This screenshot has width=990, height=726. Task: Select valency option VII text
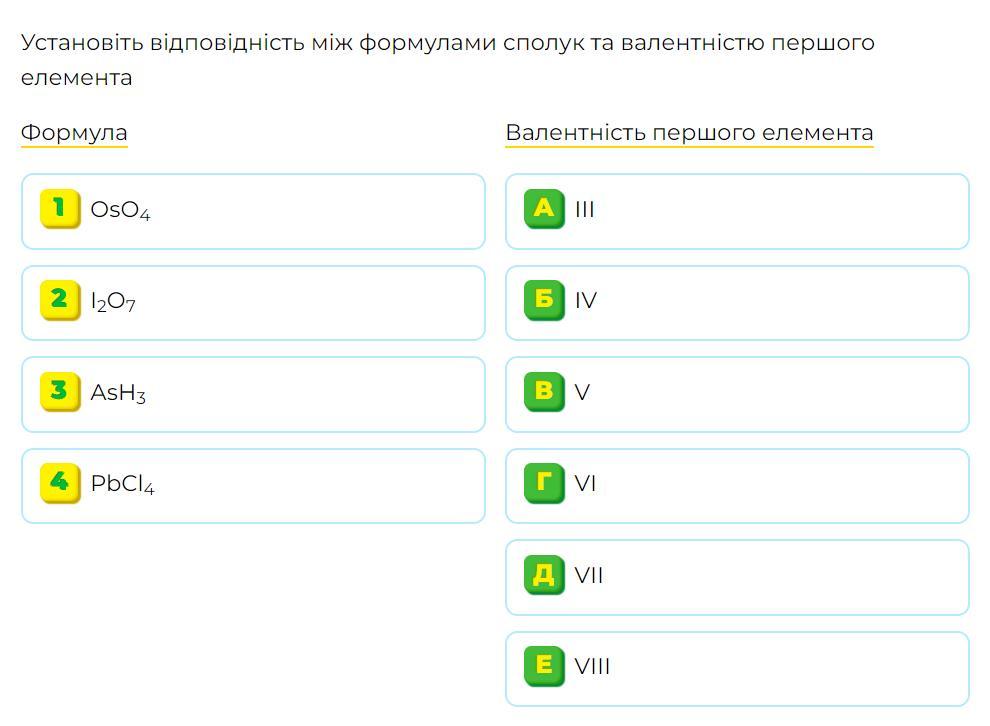[589, 576]
